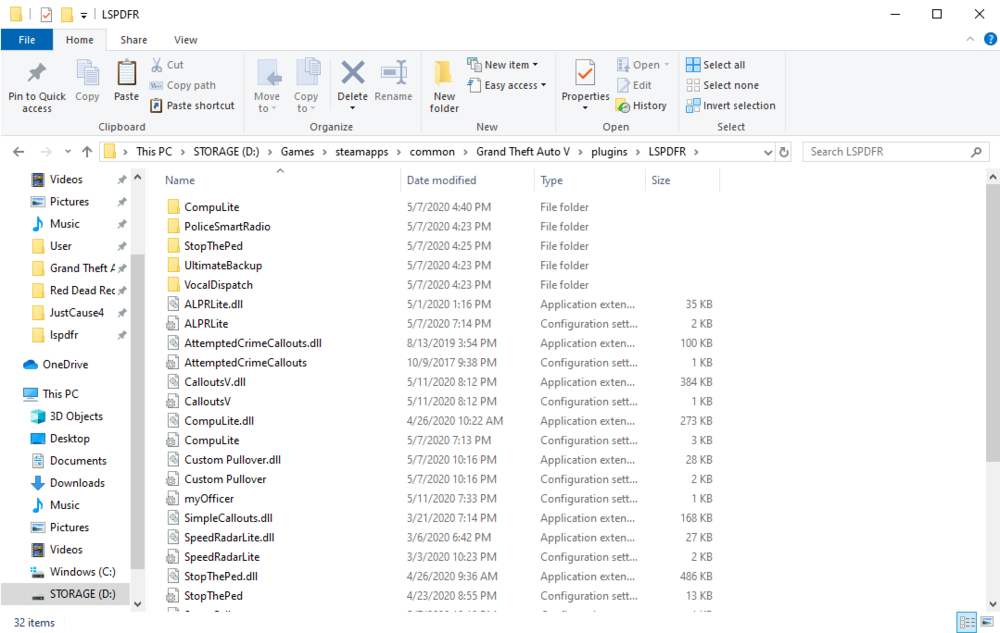This screenshot has height=633, width=1000.
Task: Click the Delete X icon
Action: pos(352,73)
